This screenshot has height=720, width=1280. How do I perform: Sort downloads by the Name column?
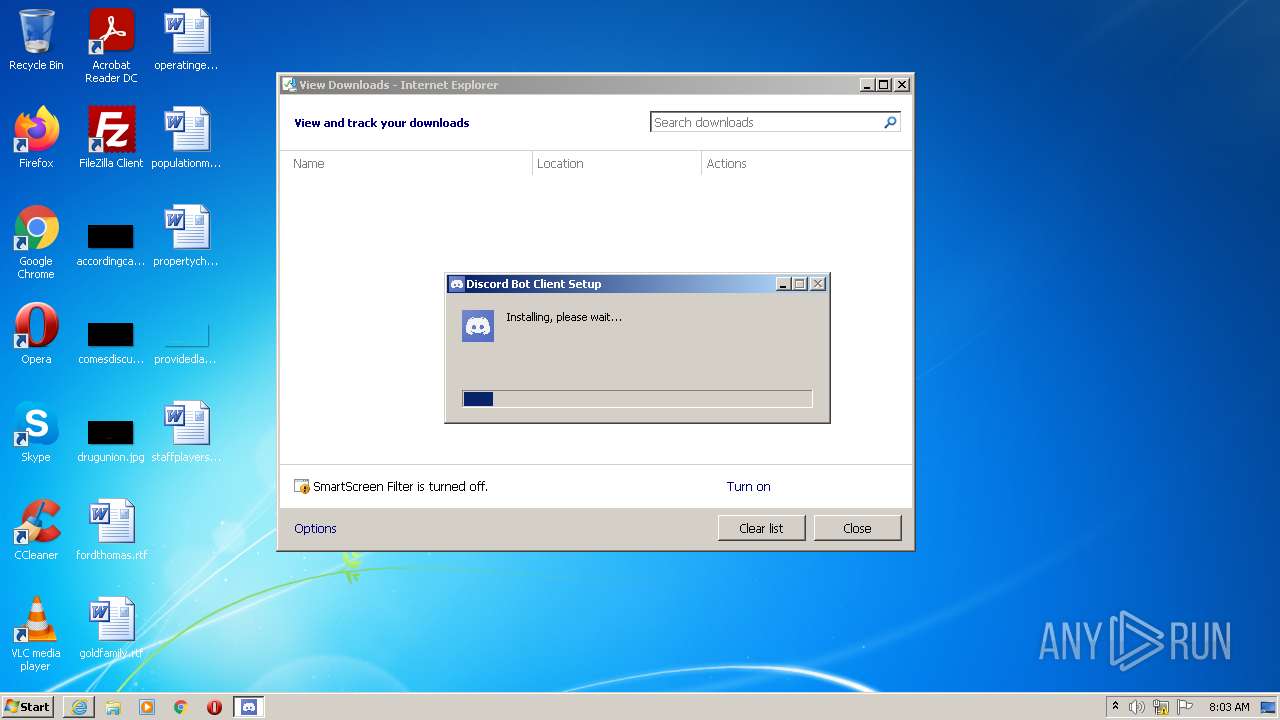click(406, 163)
